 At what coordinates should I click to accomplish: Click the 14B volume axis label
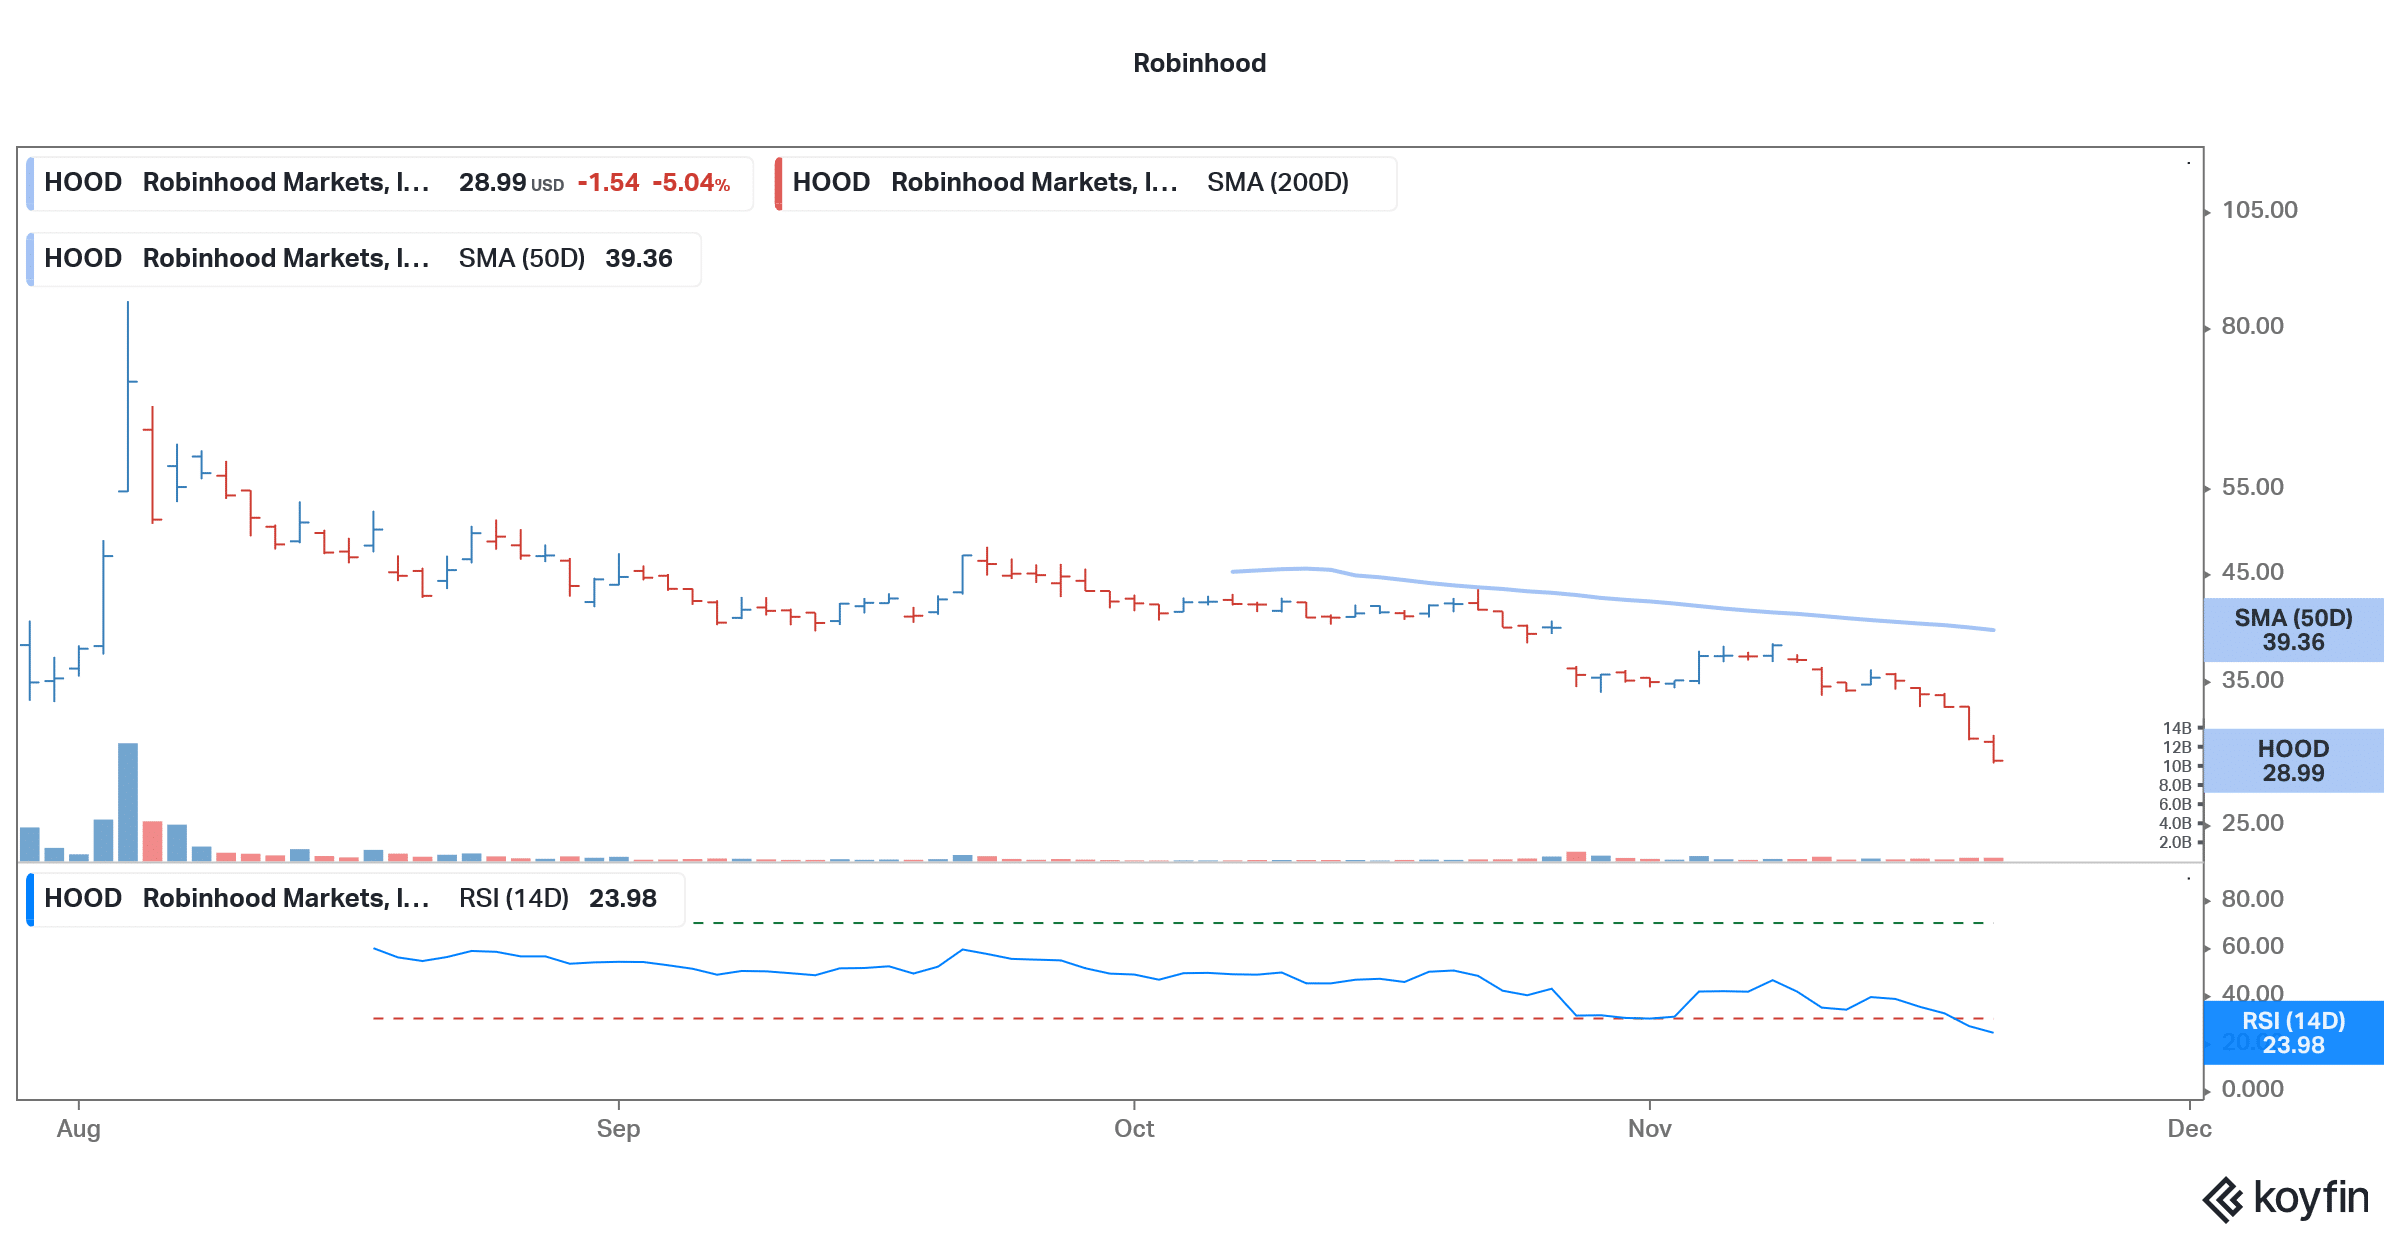2177,728
